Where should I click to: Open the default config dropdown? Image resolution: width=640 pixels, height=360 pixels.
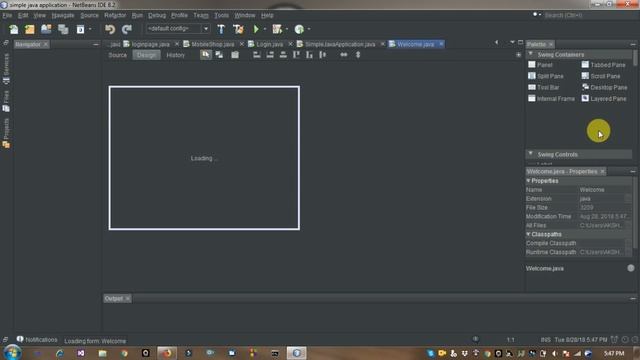coord(206,29)
